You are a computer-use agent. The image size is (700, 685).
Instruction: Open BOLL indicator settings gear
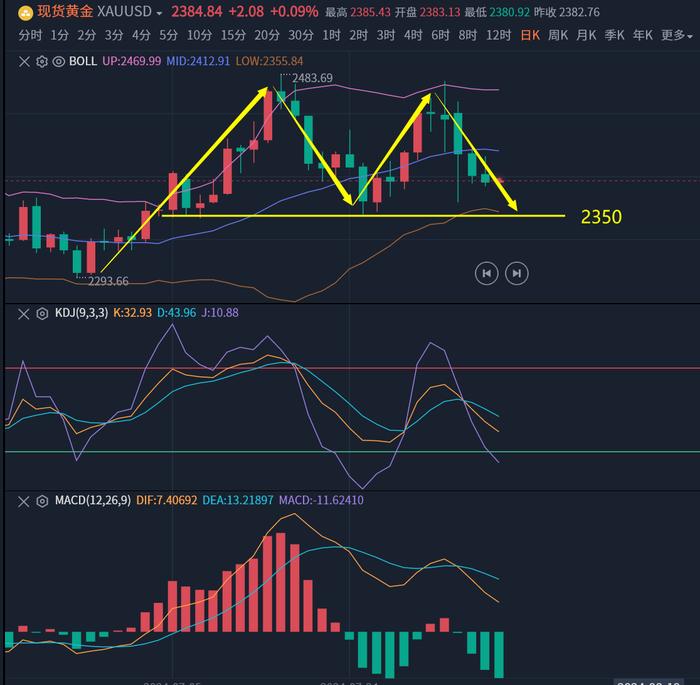pos(42,61)
